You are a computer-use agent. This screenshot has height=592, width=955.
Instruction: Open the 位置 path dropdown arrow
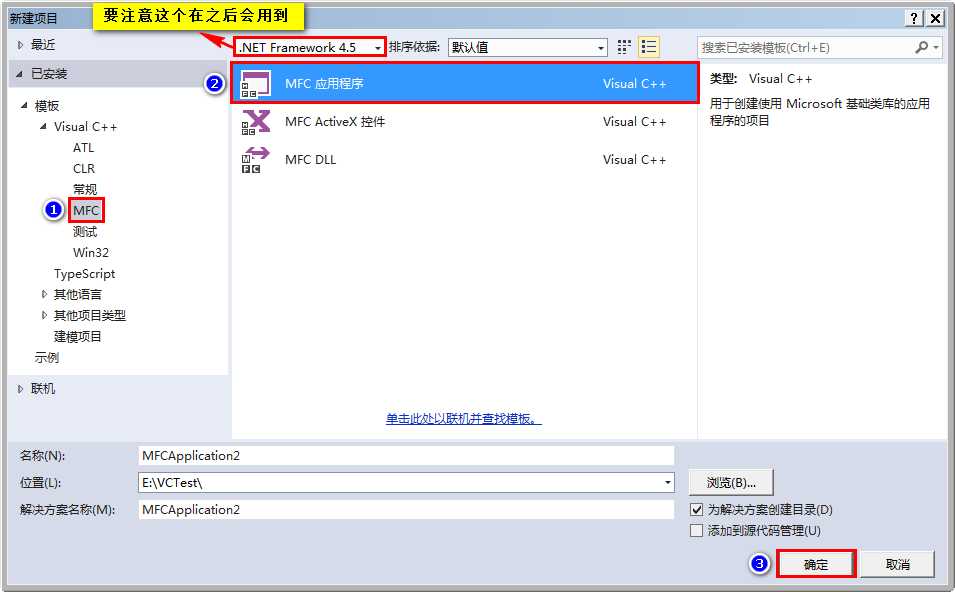[668, 482]
